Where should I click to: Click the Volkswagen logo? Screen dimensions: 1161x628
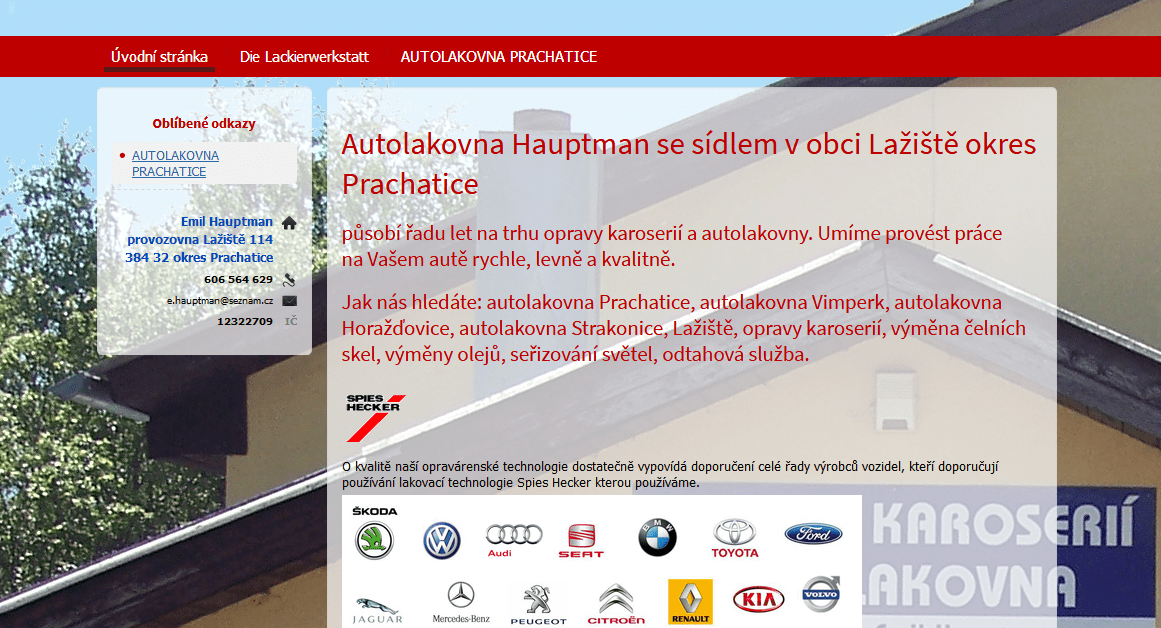coord(442,541)
